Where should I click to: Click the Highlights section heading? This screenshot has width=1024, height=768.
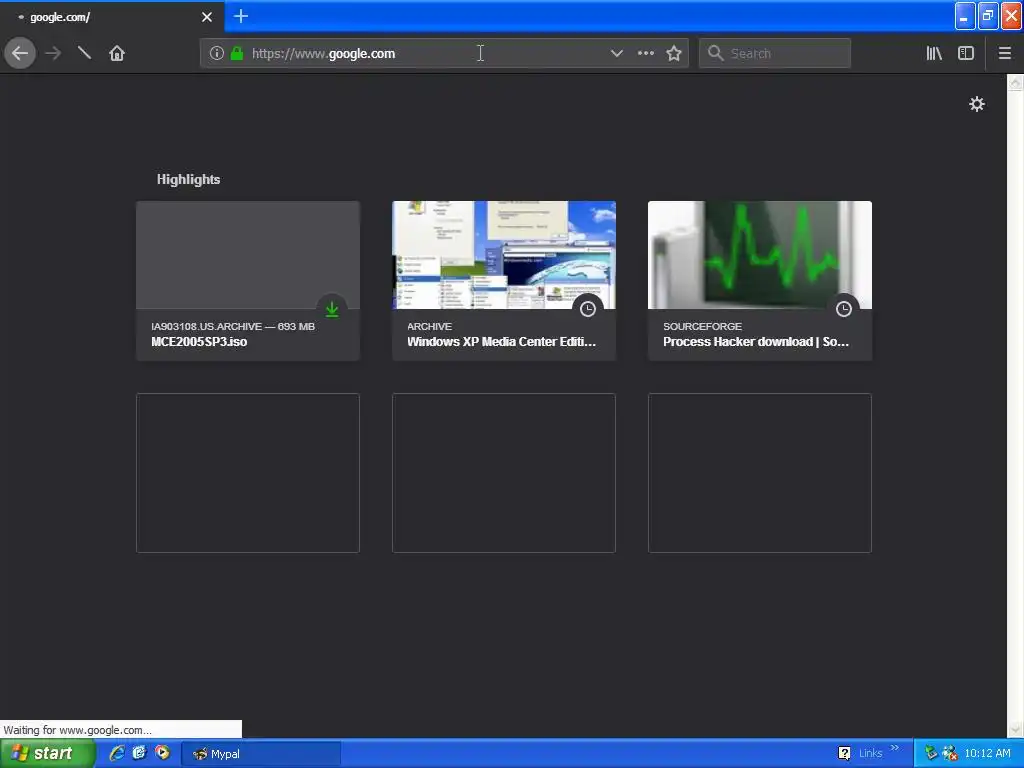(x=188, y=180)
